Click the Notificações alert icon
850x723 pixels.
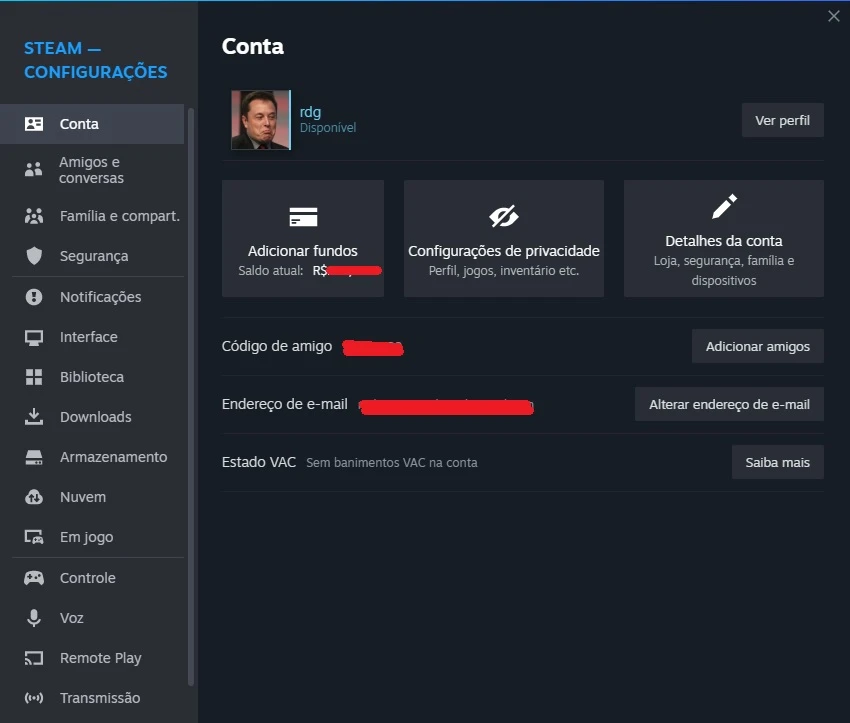coord(34,297)
